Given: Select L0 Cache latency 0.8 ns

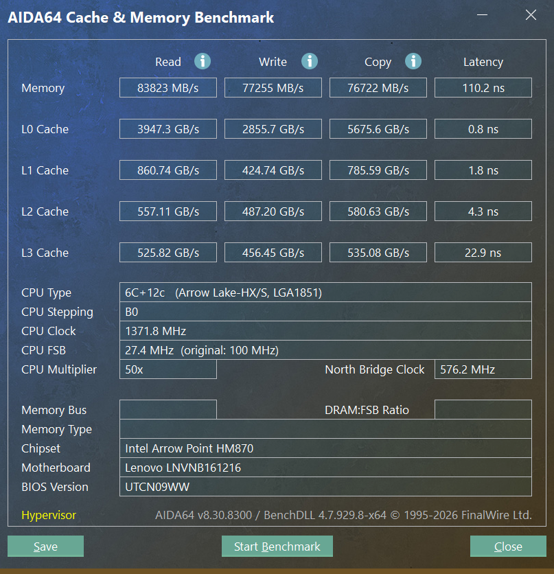Looking at the screenshot, I should click(x=483, y=129).
